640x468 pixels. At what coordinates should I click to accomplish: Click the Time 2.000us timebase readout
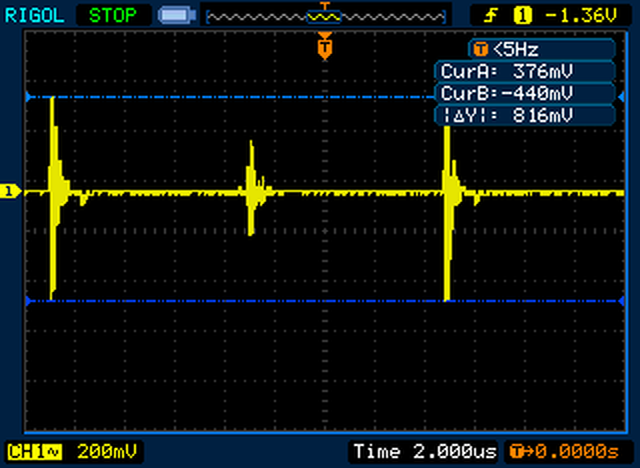coord(424,452)
